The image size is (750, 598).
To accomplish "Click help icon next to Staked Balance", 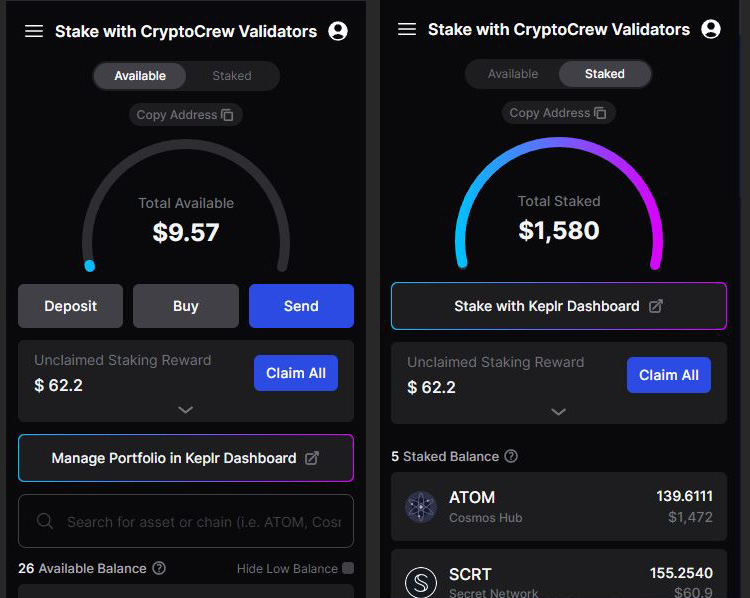I will point(511,456).
